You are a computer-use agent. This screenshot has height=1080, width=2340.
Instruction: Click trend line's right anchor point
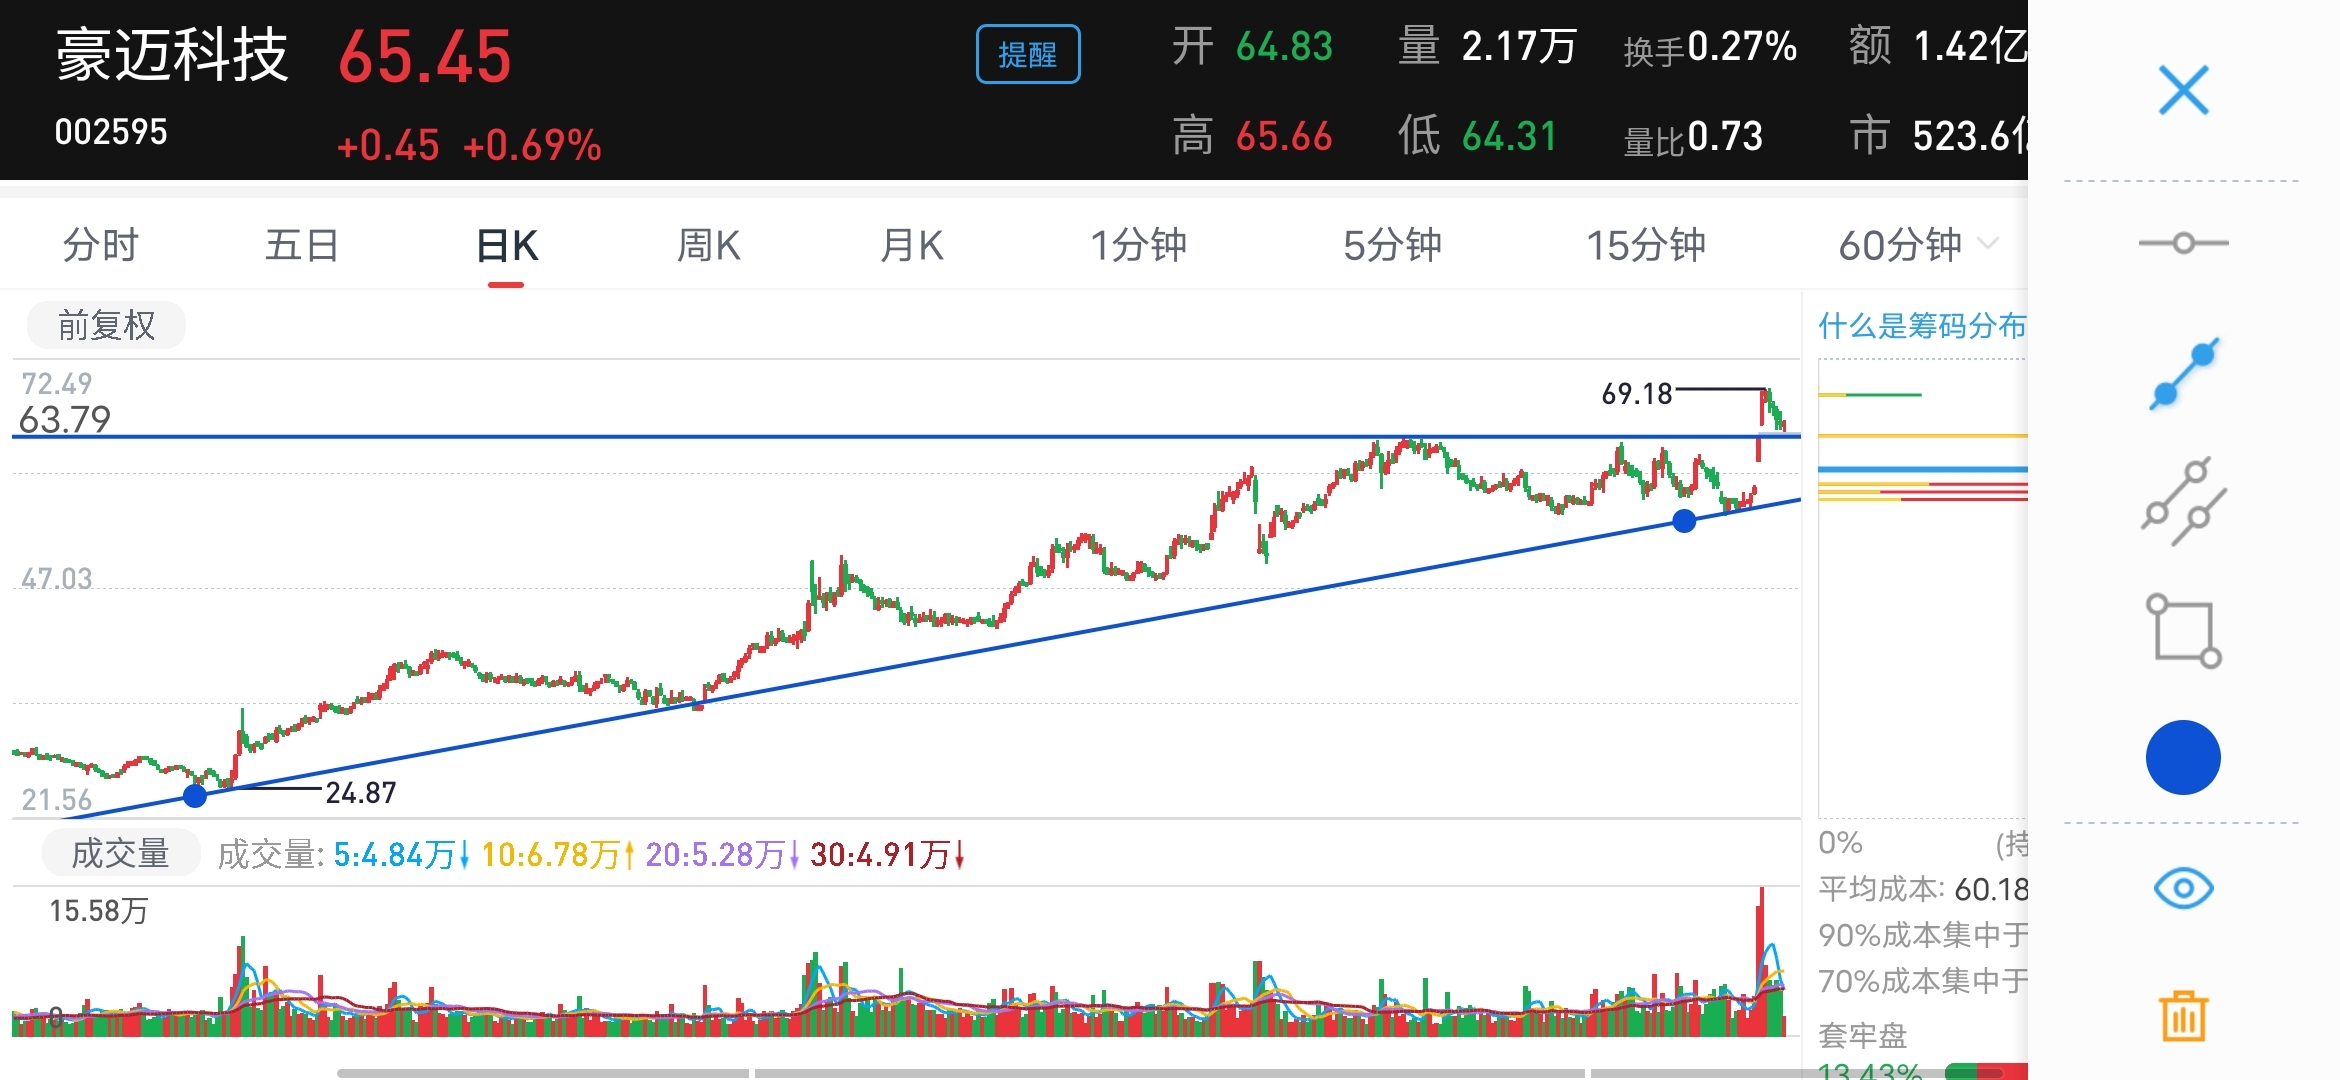[x=1684, y=521]
